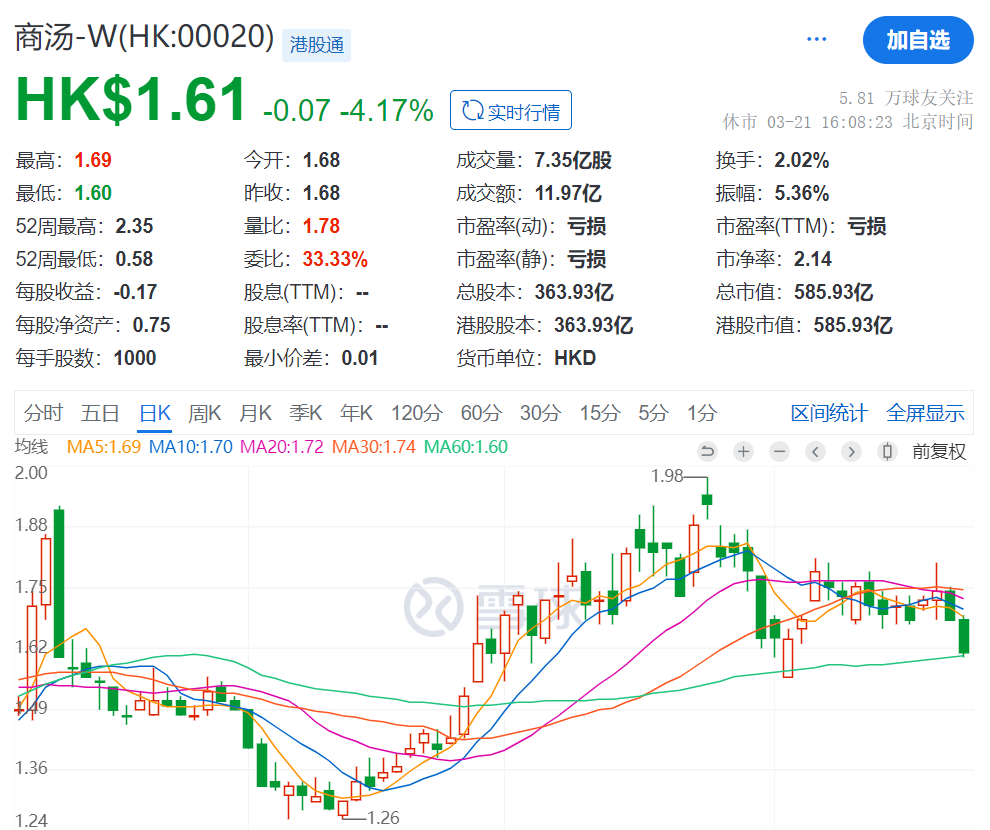Click the MA20:1.72 moving average label
The width and height of the screenshot is (990, 830).
point(282,447)
